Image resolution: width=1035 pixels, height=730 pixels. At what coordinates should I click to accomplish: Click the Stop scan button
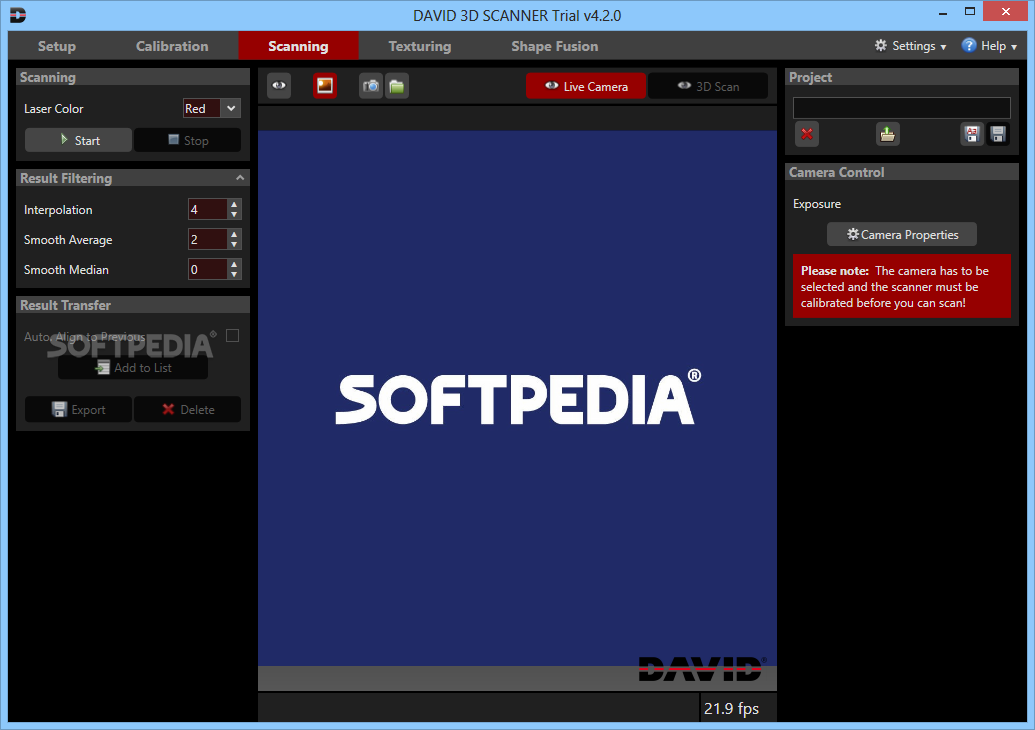(187, 140)
